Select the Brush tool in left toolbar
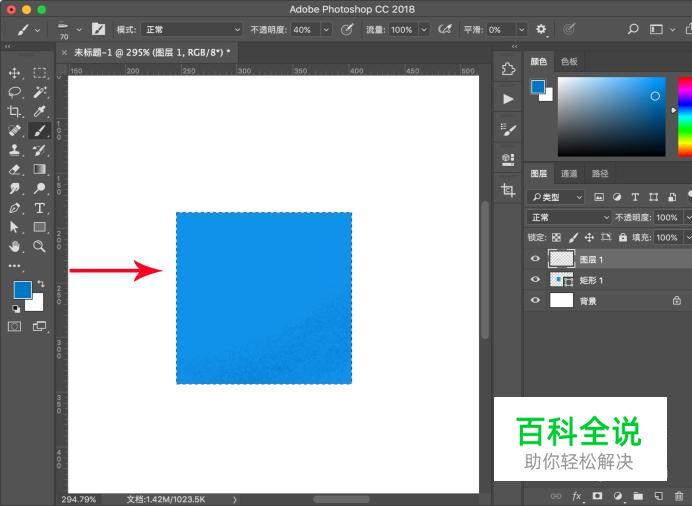692x506 pixels. 40,131
